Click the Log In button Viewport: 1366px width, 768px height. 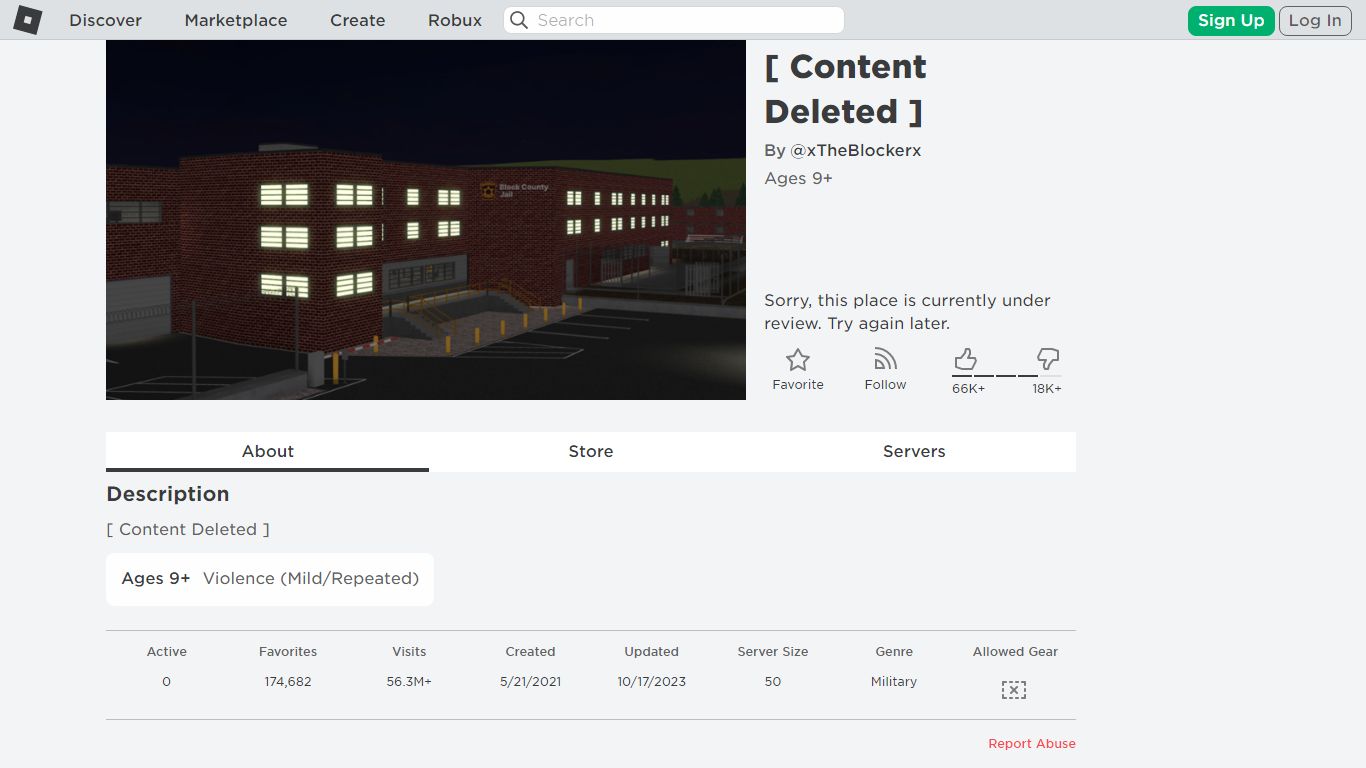[x=1315, y=20]
